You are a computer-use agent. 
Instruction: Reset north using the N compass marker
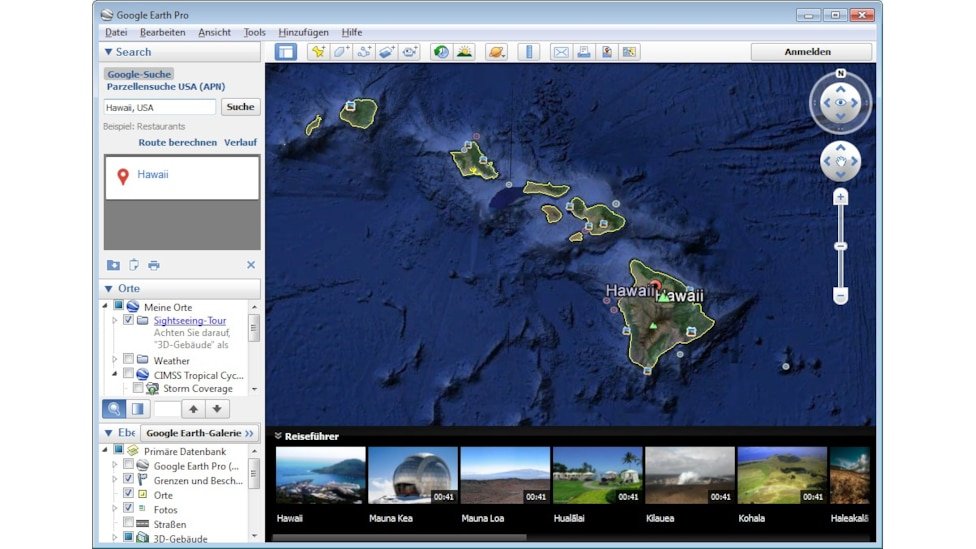pyautogui.click(x=840, y=73)
